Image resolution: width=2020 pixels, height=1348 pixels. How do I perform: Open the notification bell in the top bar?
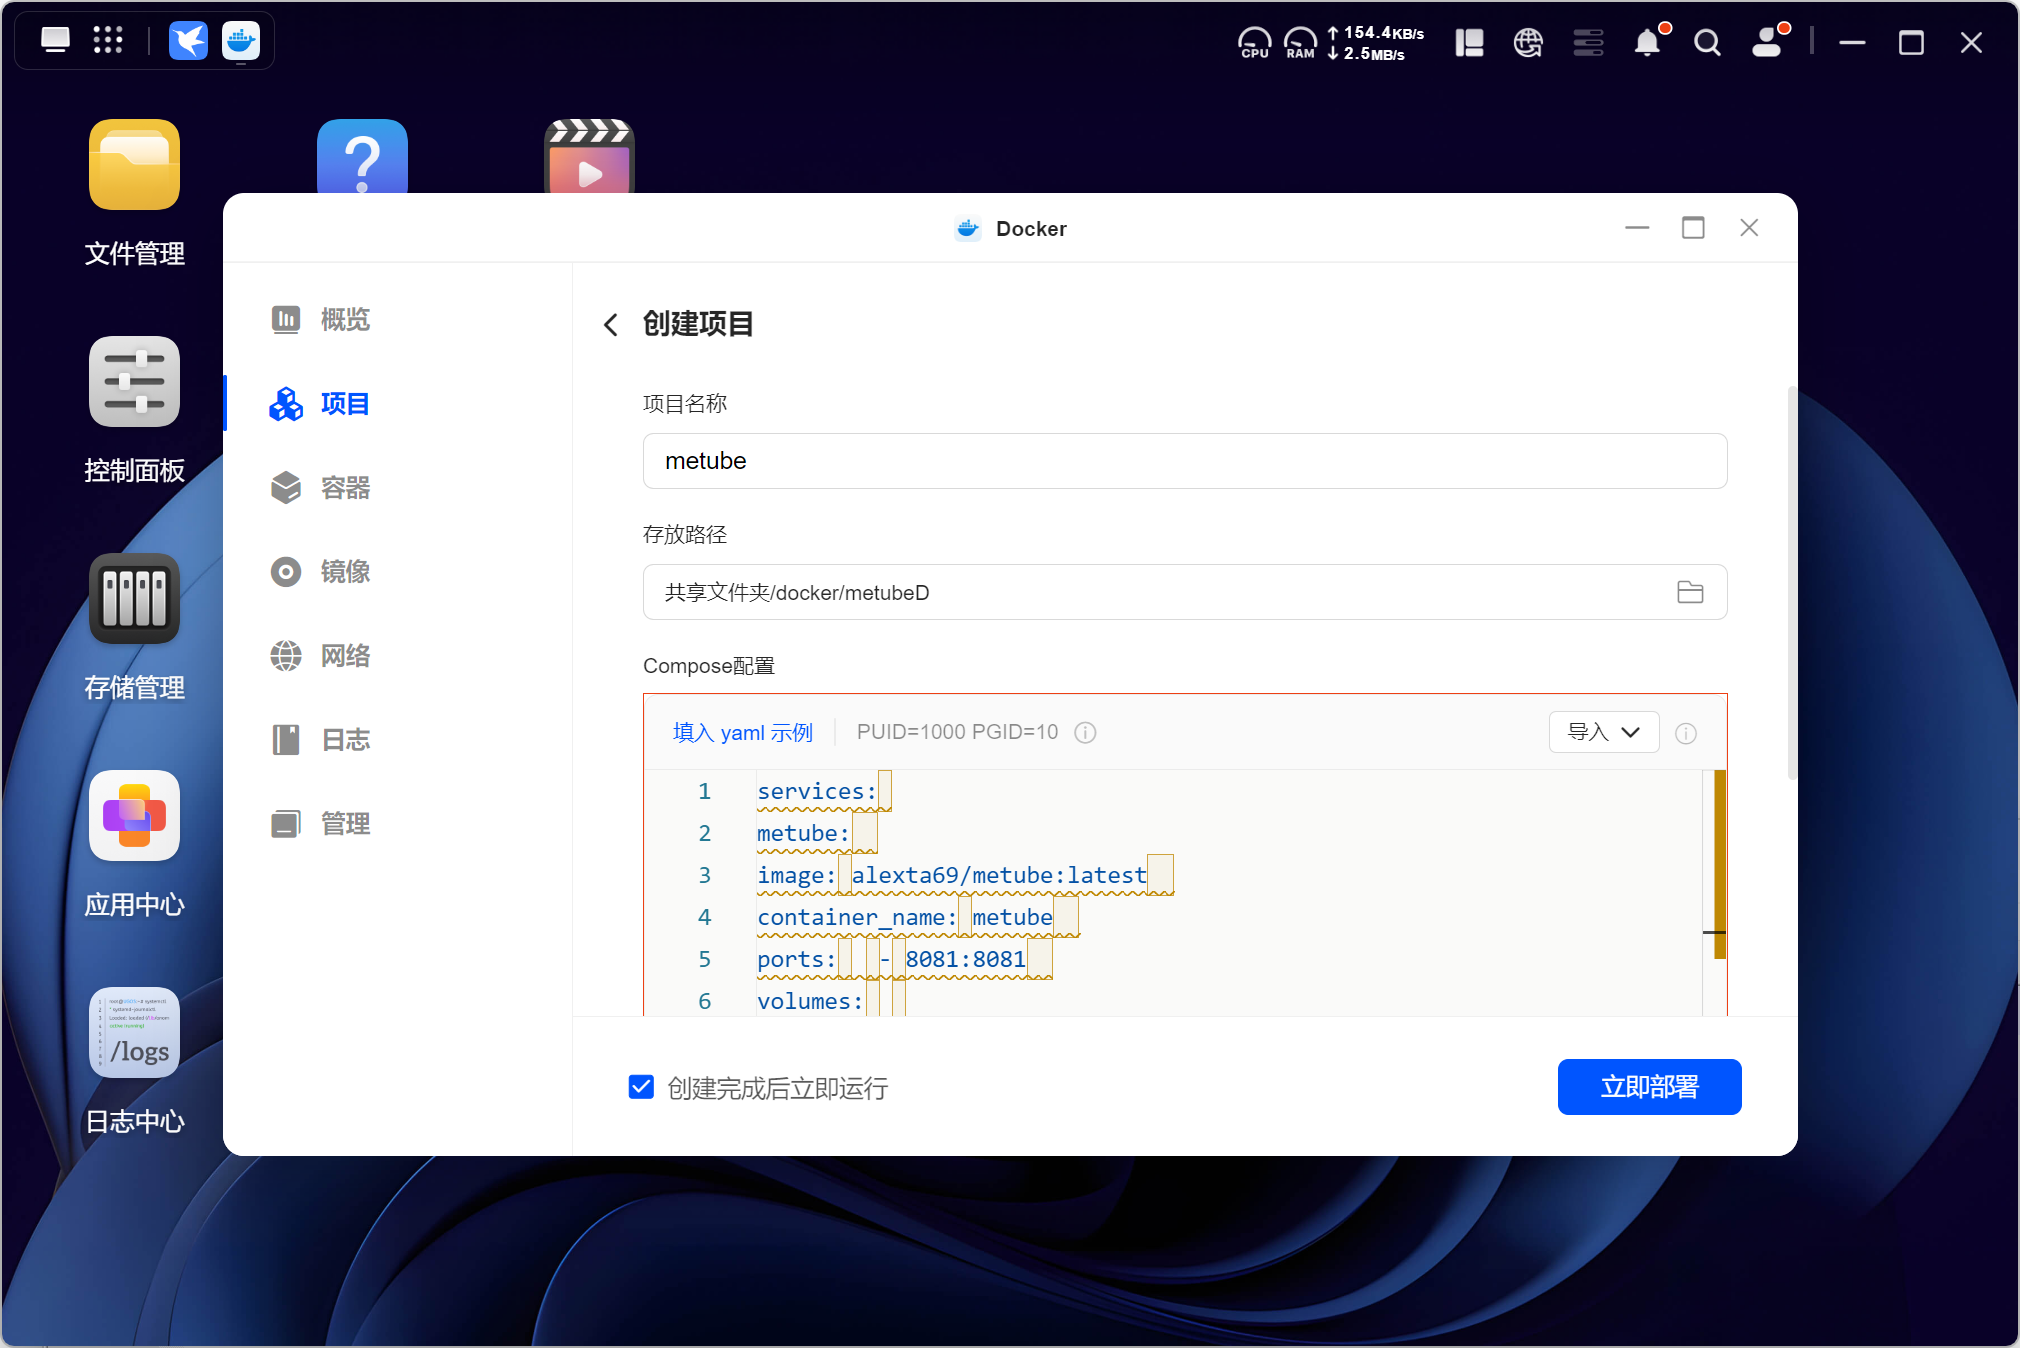(1647, 43)
